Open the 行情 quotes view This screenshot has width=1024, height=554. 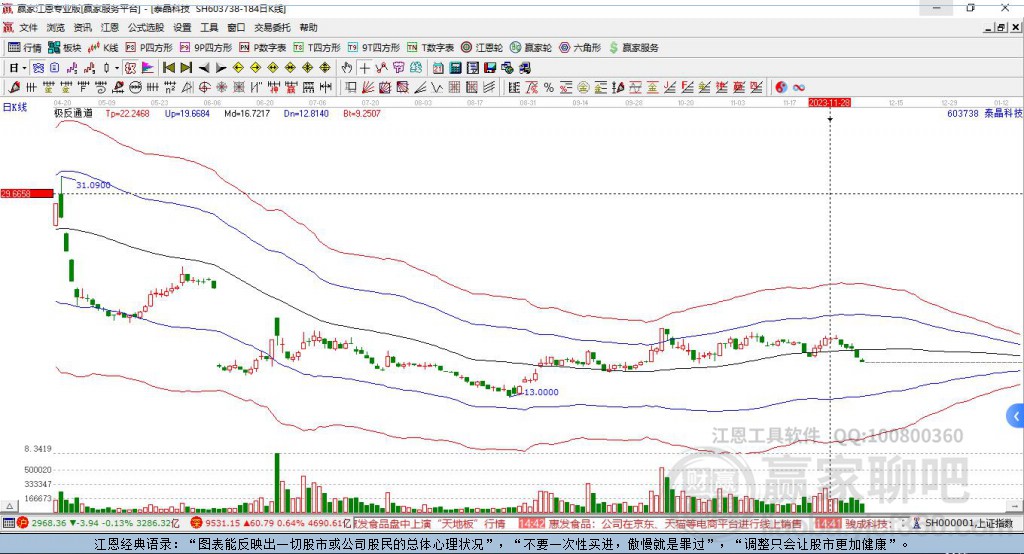pos(25,48)
